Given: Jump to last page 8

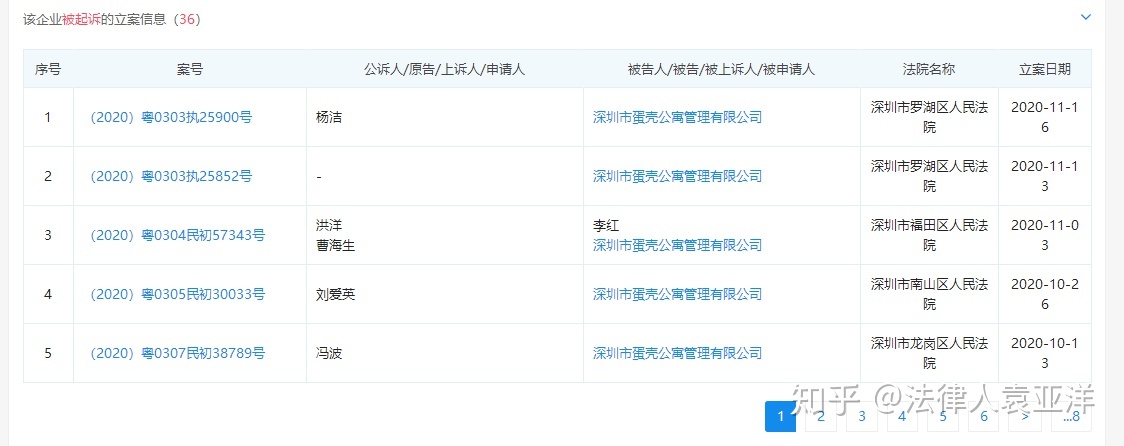Looking at the screenshot, I should coord(1072,417).
